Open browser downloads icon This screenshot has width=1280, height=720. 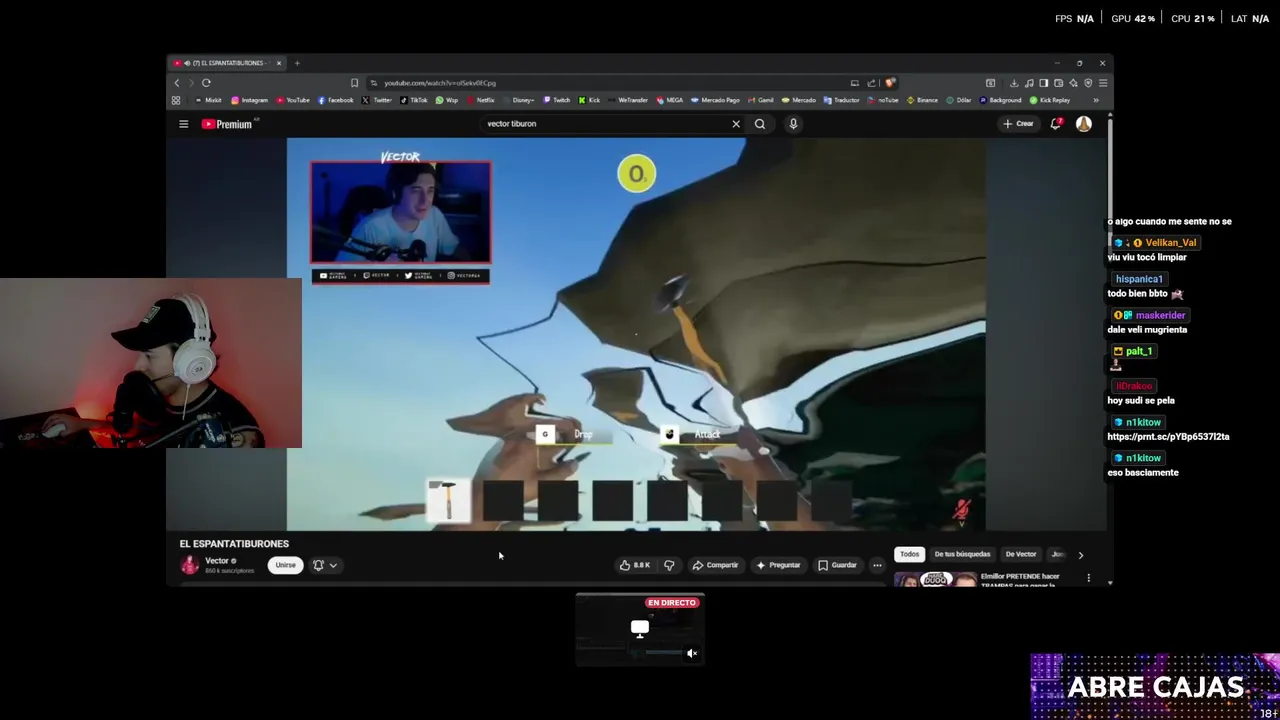1014,83
